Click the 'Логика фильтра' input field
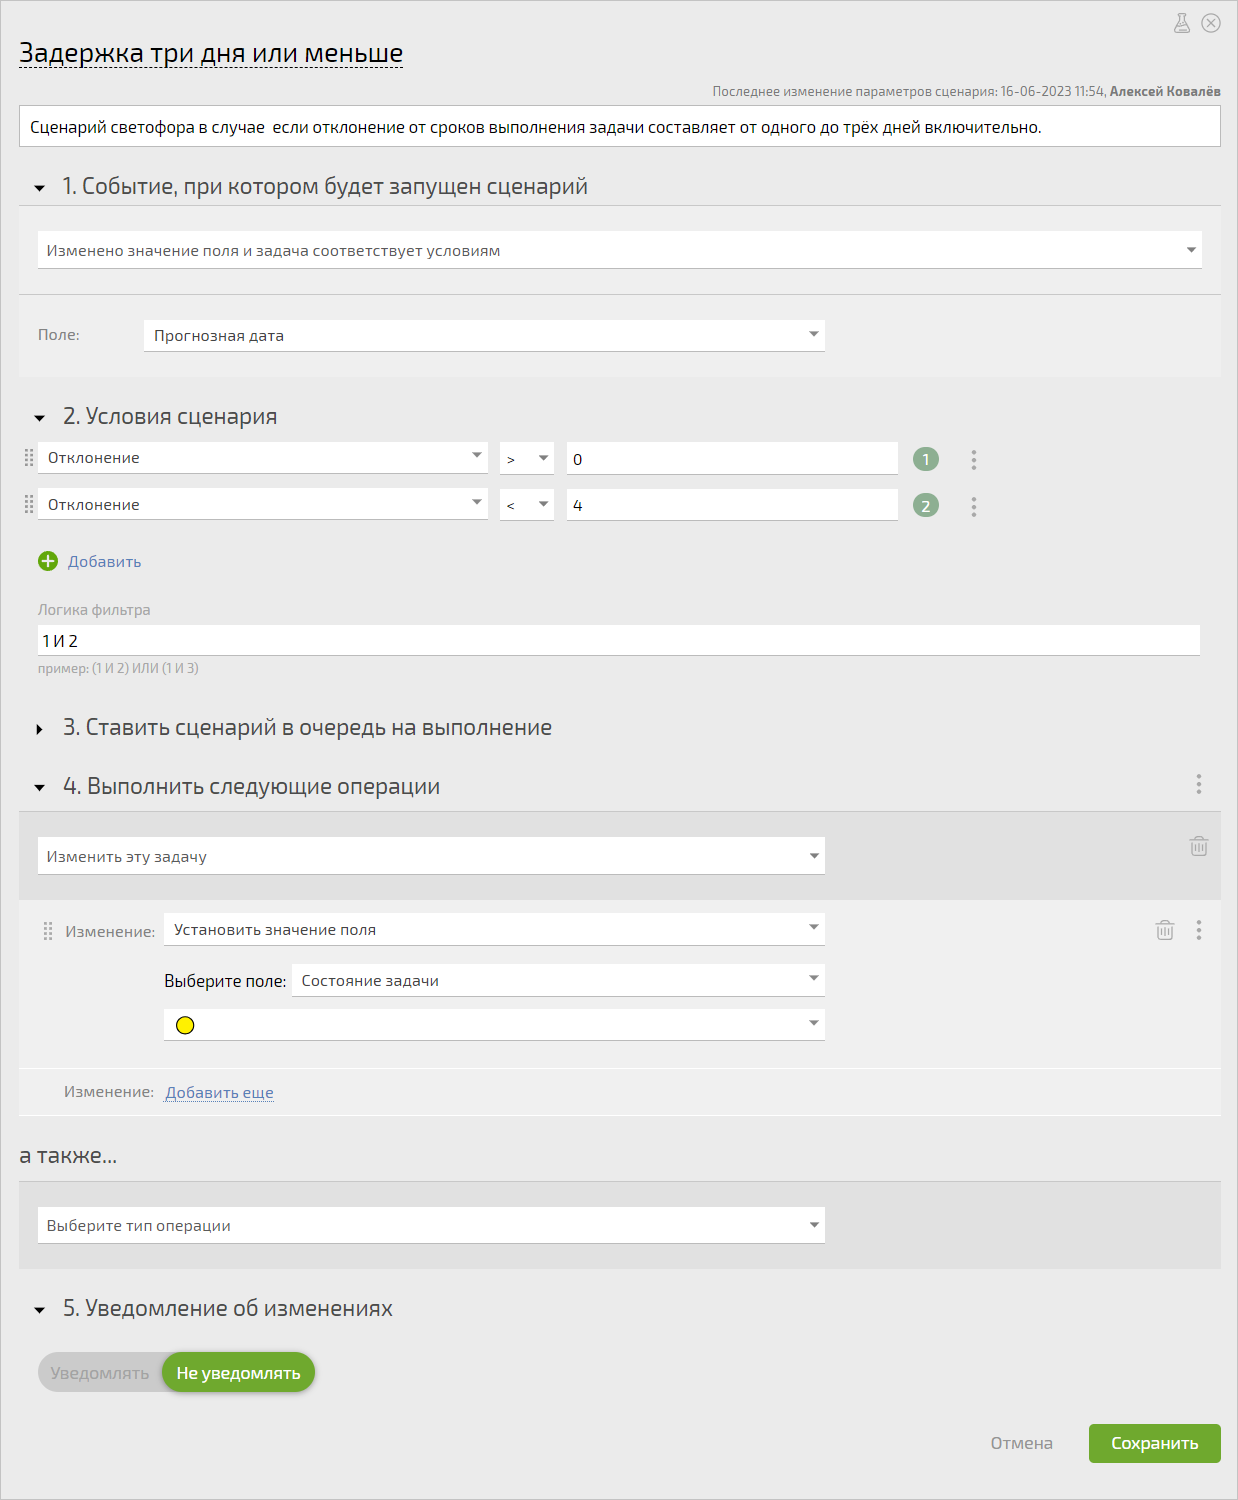 pos(619,640)
